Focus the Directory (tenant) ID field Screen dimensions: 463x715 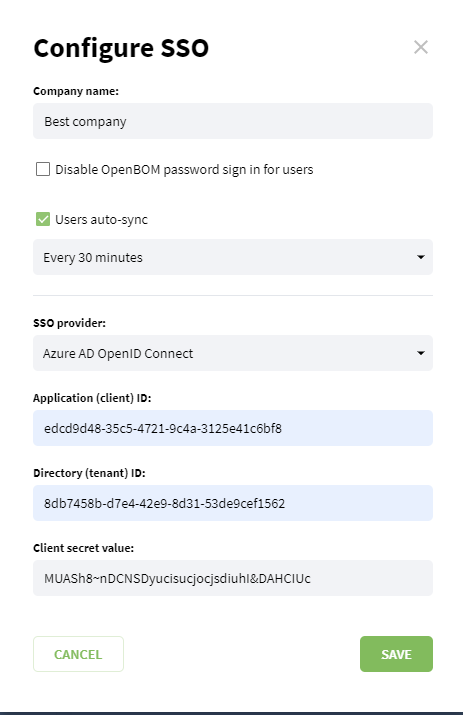tap(233, 503)
